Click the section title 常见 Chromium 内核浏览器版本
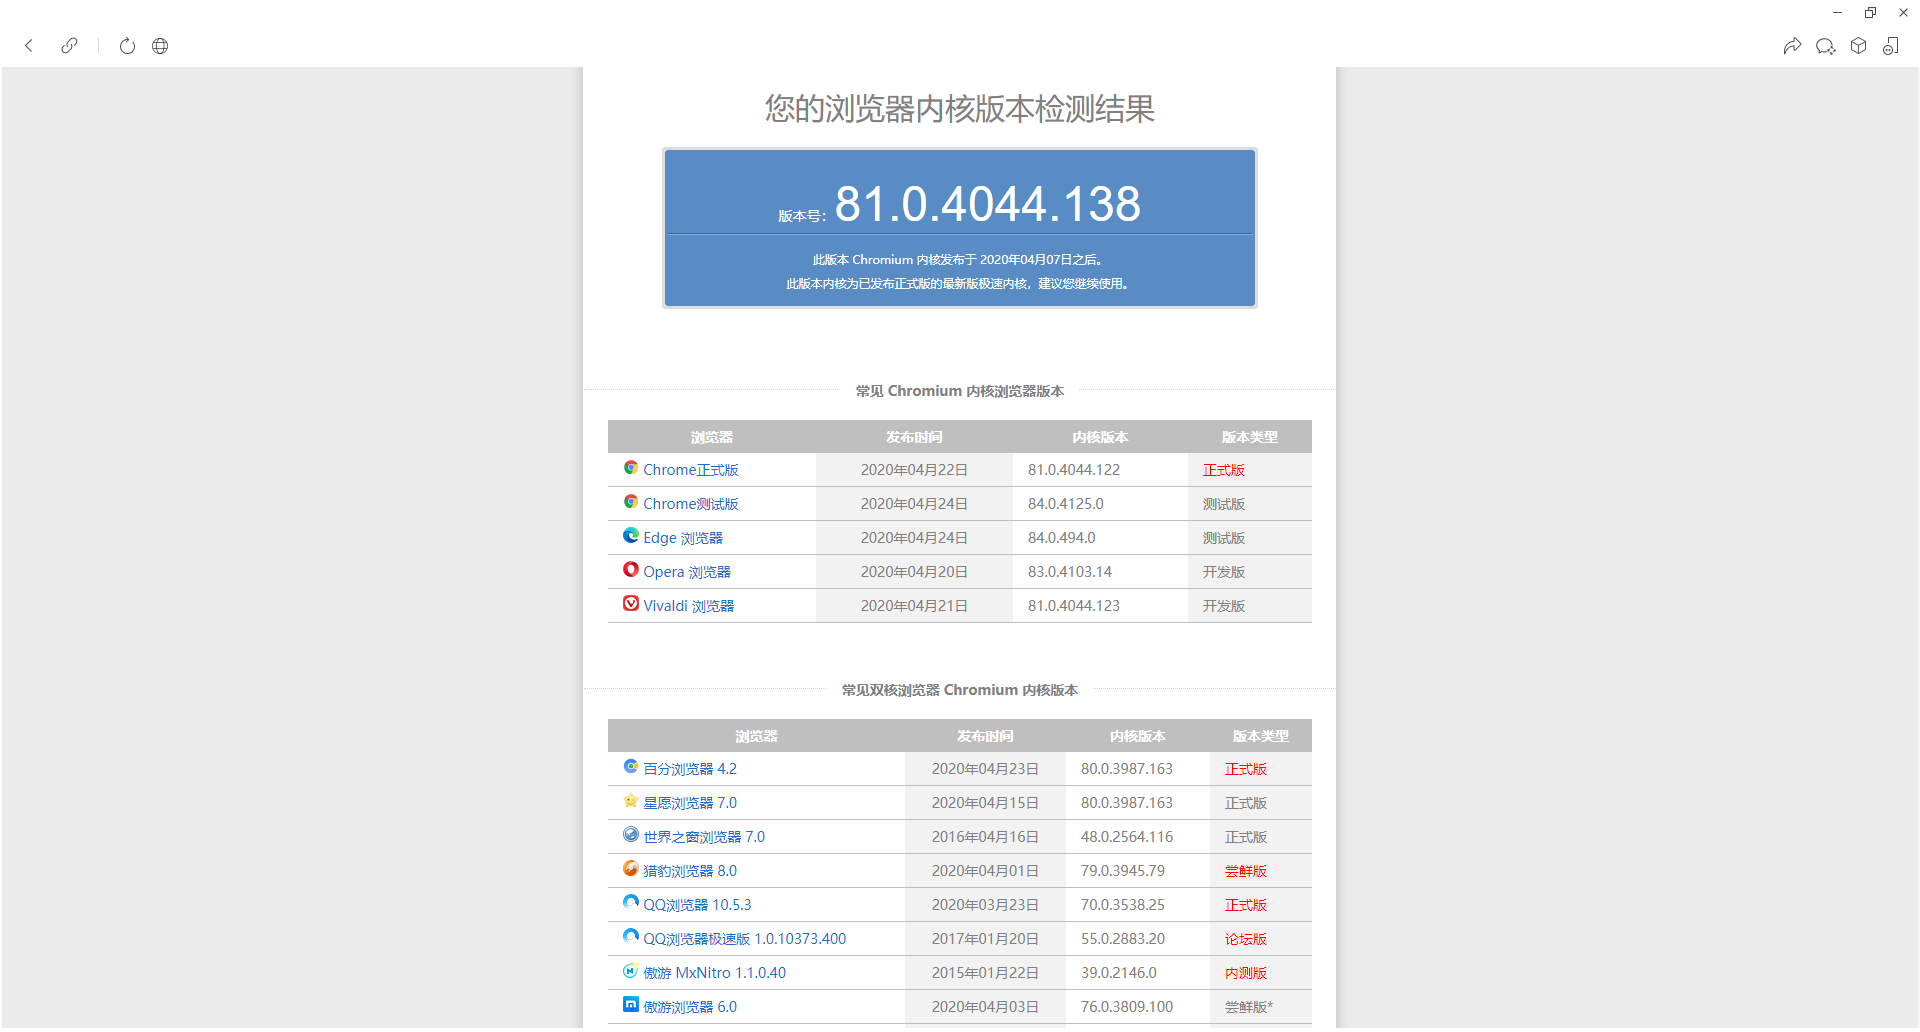This screenshot has width=1920, height=1032. pyautogui.click(x=960, y=391)
